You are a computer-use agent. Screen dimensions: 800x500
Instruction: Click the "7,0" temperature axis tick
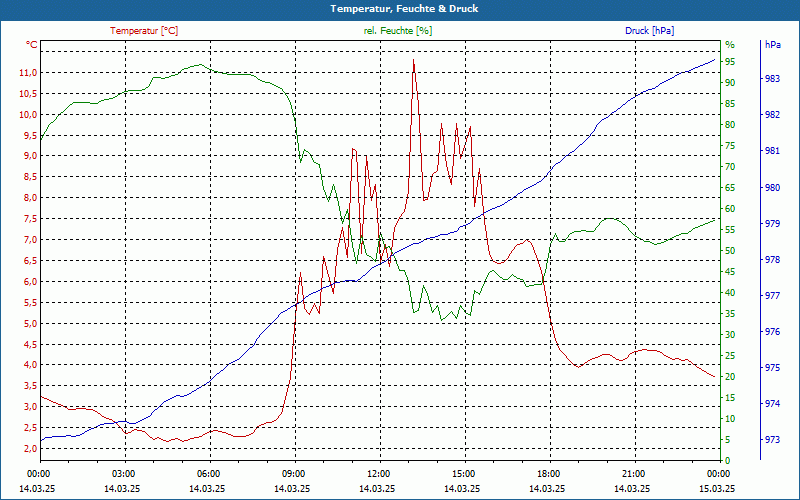tap(30, 240)
